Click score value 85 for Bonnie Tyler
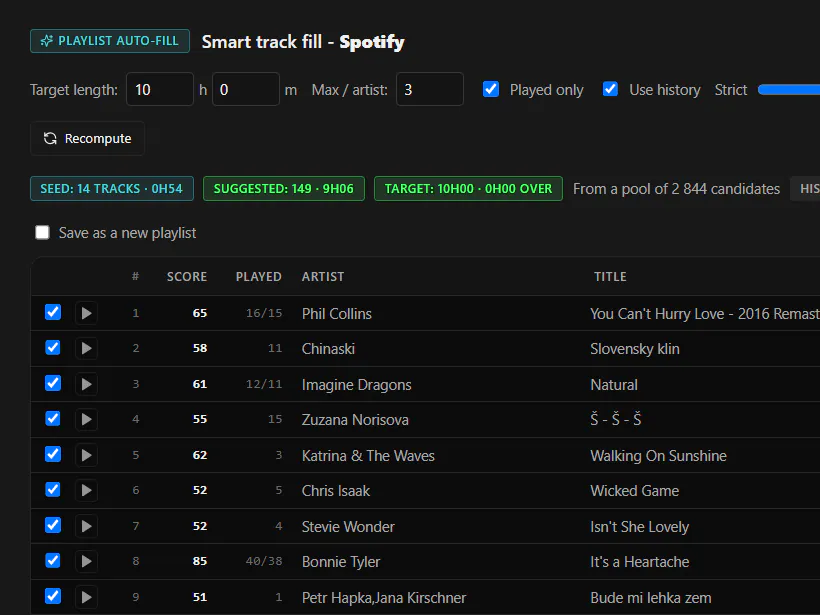 click(x=200, y=561)
